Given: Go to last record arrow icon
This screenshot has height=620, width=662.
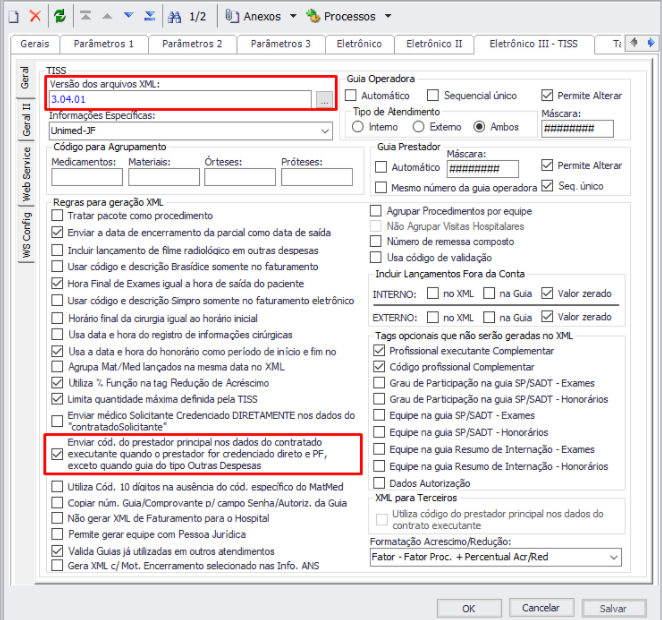Looking at the screenshot, I should pyautogui.click(x=150, y=16).
